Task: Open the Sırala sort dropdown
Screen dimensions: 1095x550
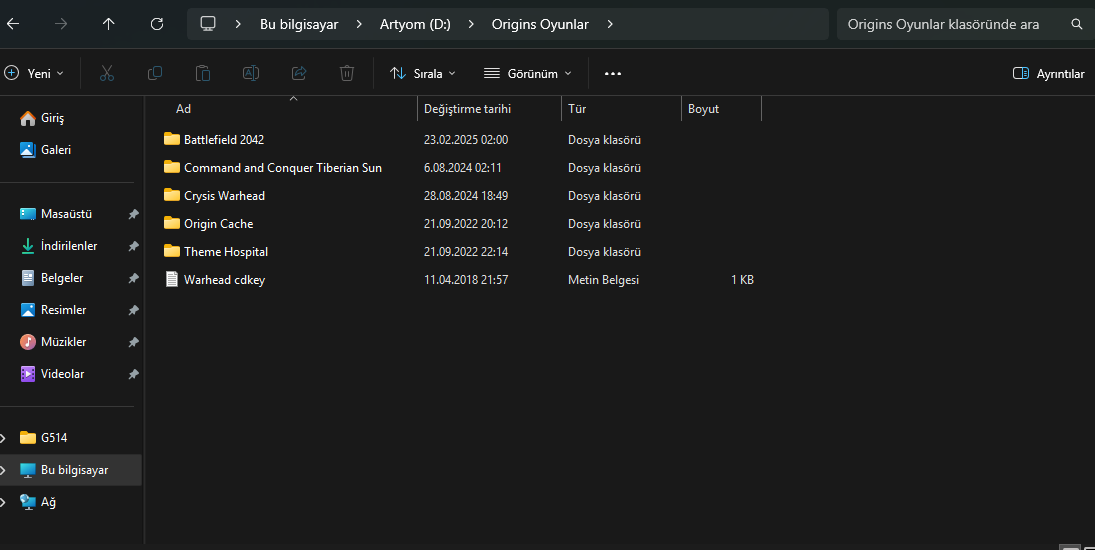Action: coord(422,73)
